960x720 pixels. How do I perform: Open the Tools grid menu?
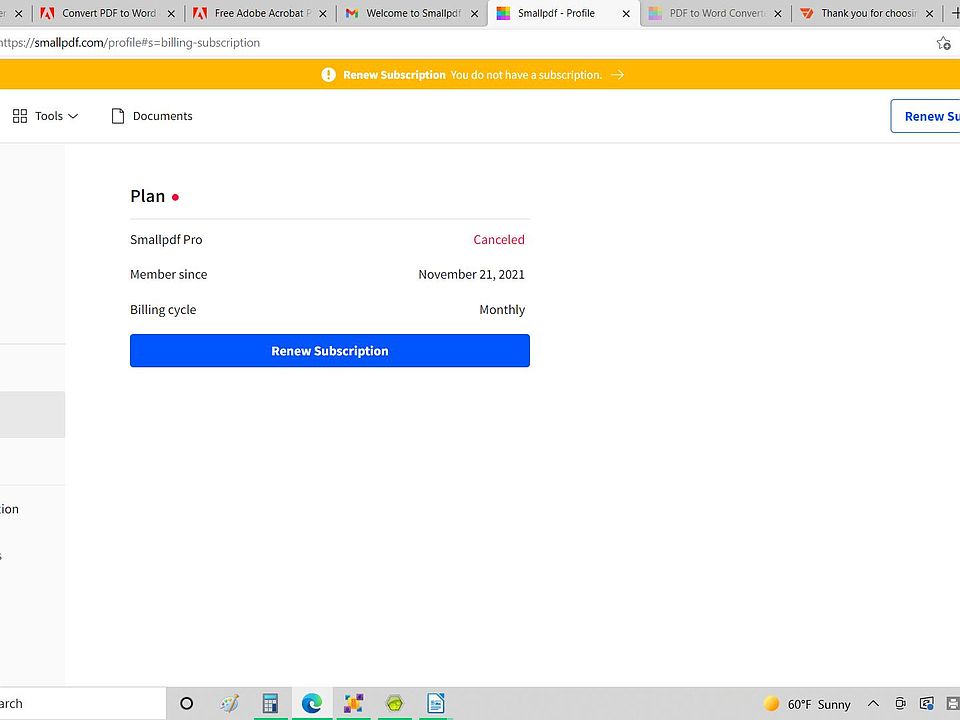[45, 116]
